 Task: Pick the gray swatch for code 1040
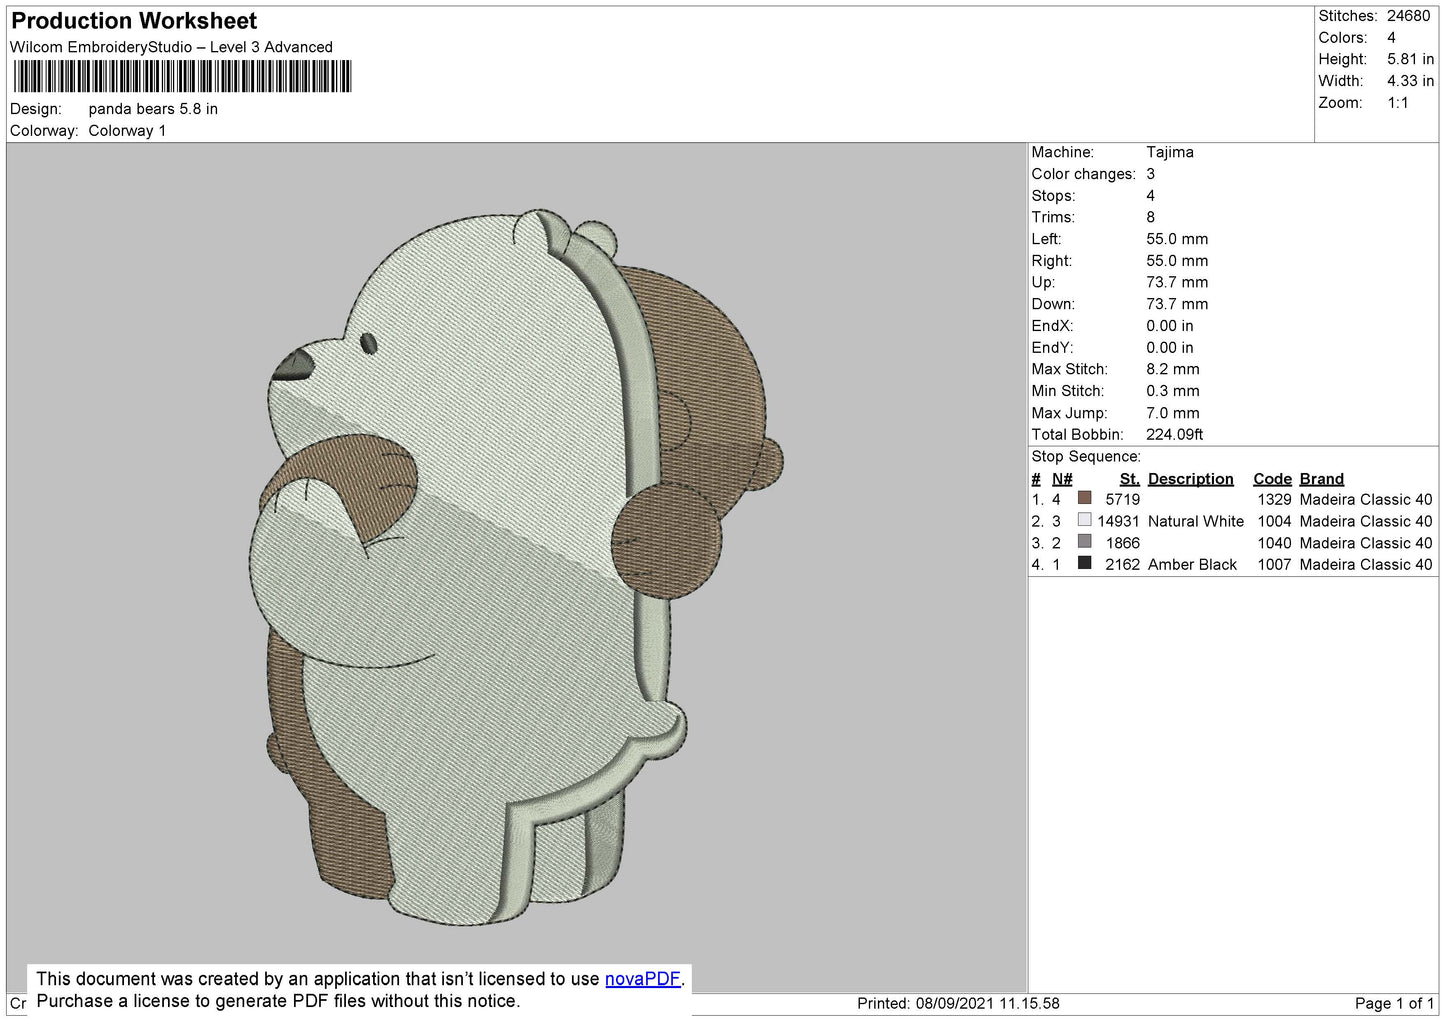[1084, 542]
